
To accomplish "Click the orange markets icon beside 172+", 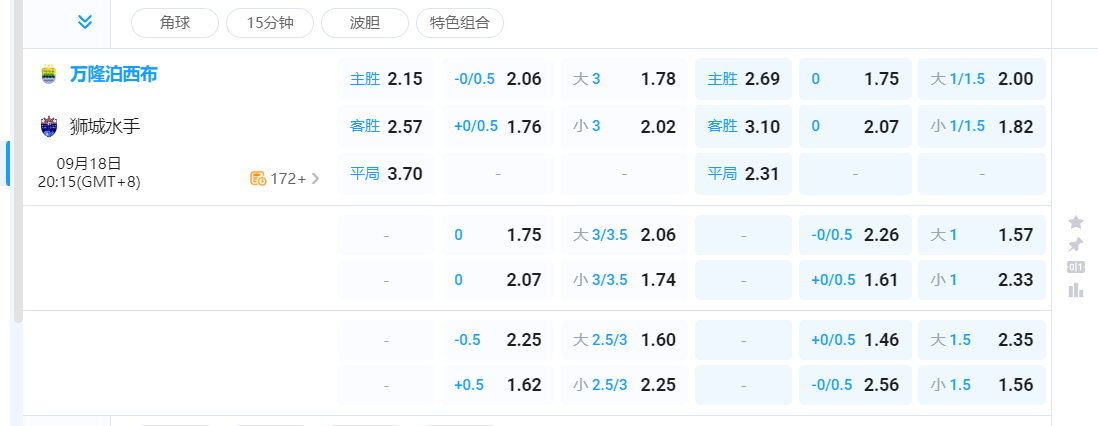I will point(258,179).
